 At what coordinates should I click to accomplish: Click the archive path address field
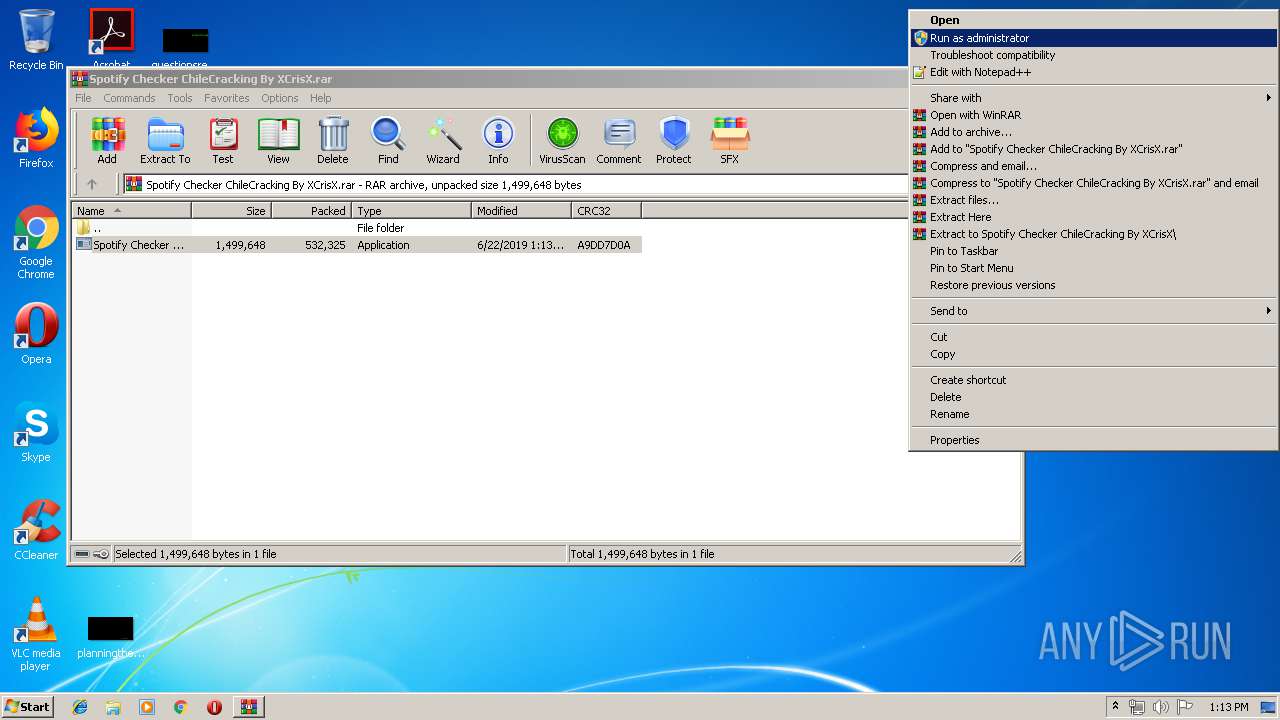click(x=515, y=184)
